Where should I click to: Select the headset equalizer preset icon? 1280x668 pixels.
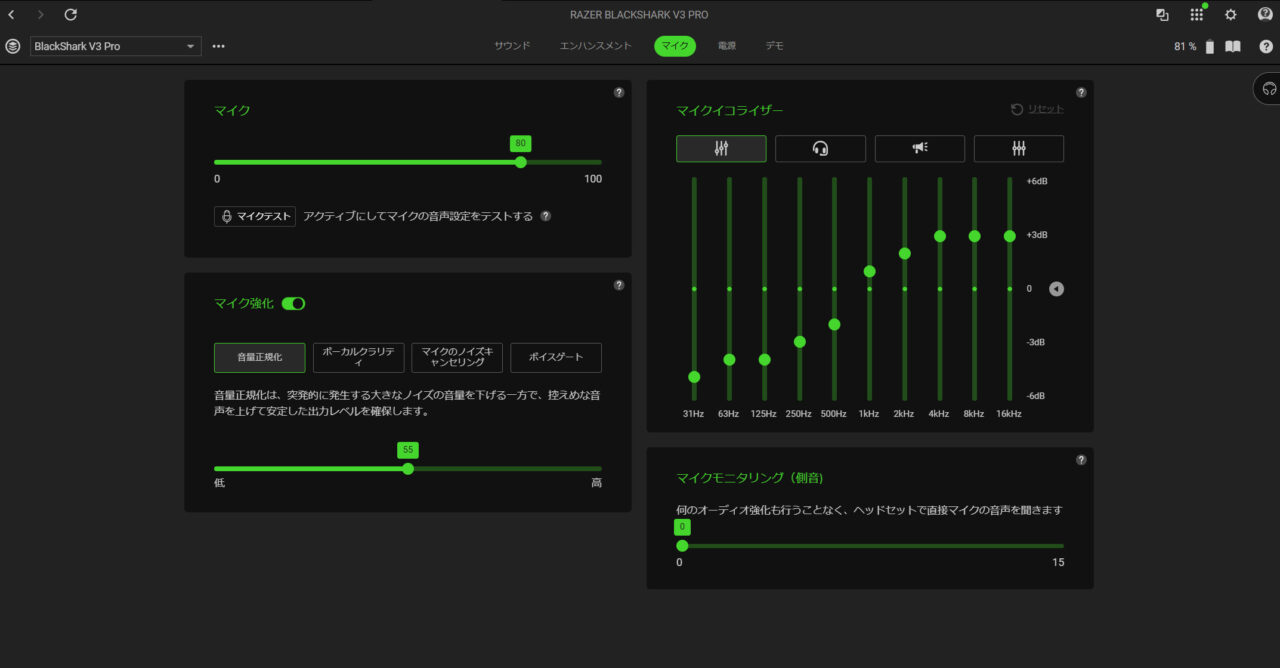(820, 148)
